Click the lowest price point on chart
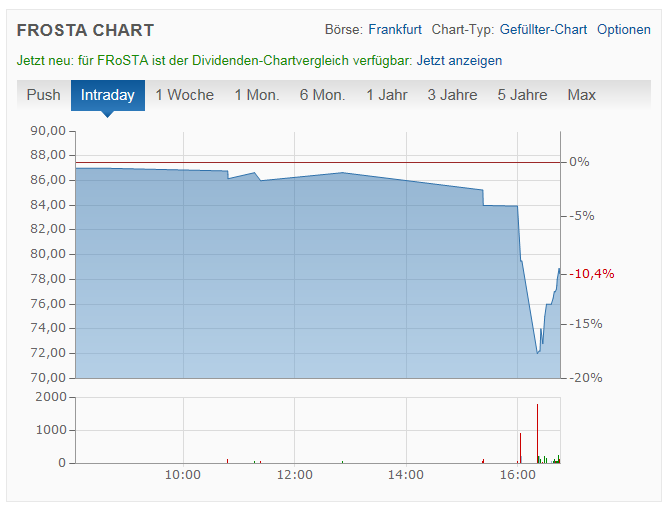This screenshot has height=512, width=672. click(x=537, y=352)
